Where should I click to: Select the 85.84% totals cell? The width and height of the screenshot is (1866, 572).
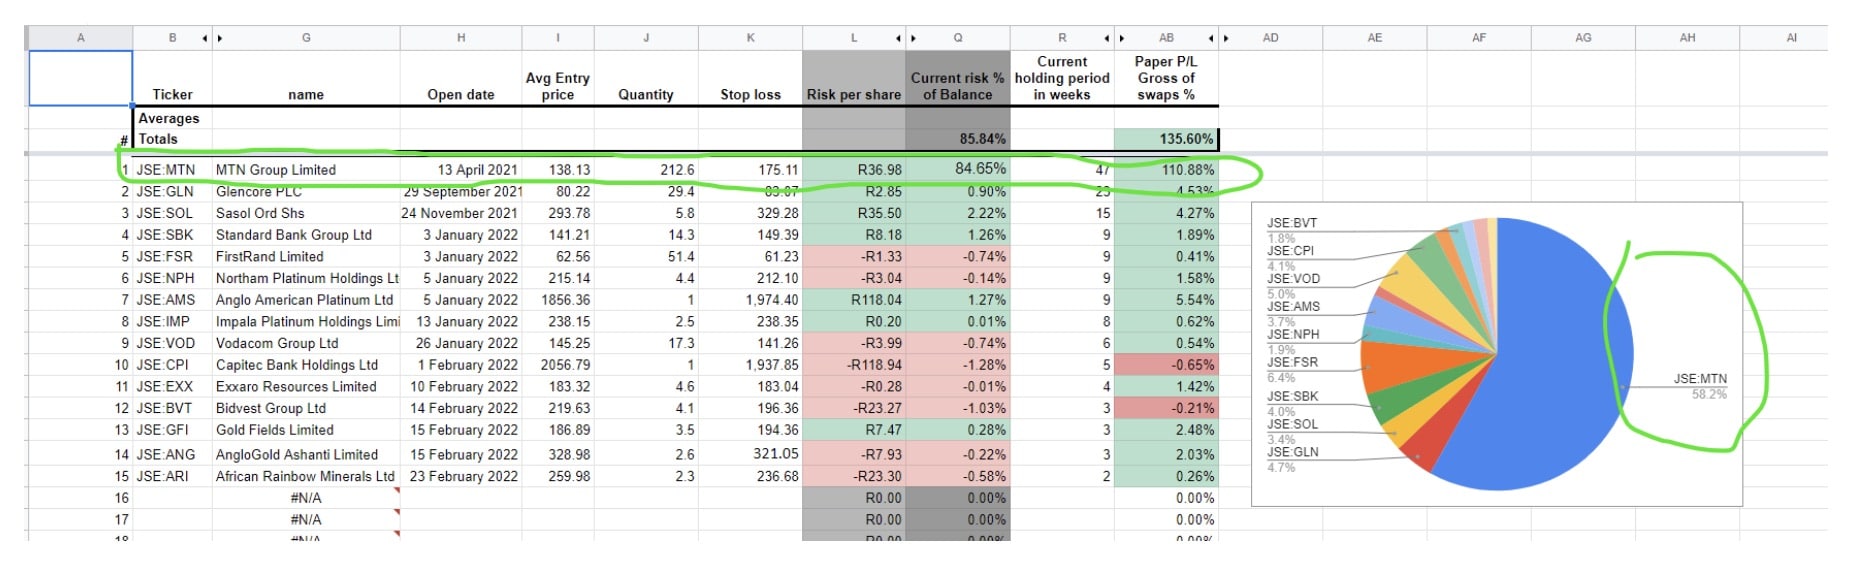click(958, 139)
